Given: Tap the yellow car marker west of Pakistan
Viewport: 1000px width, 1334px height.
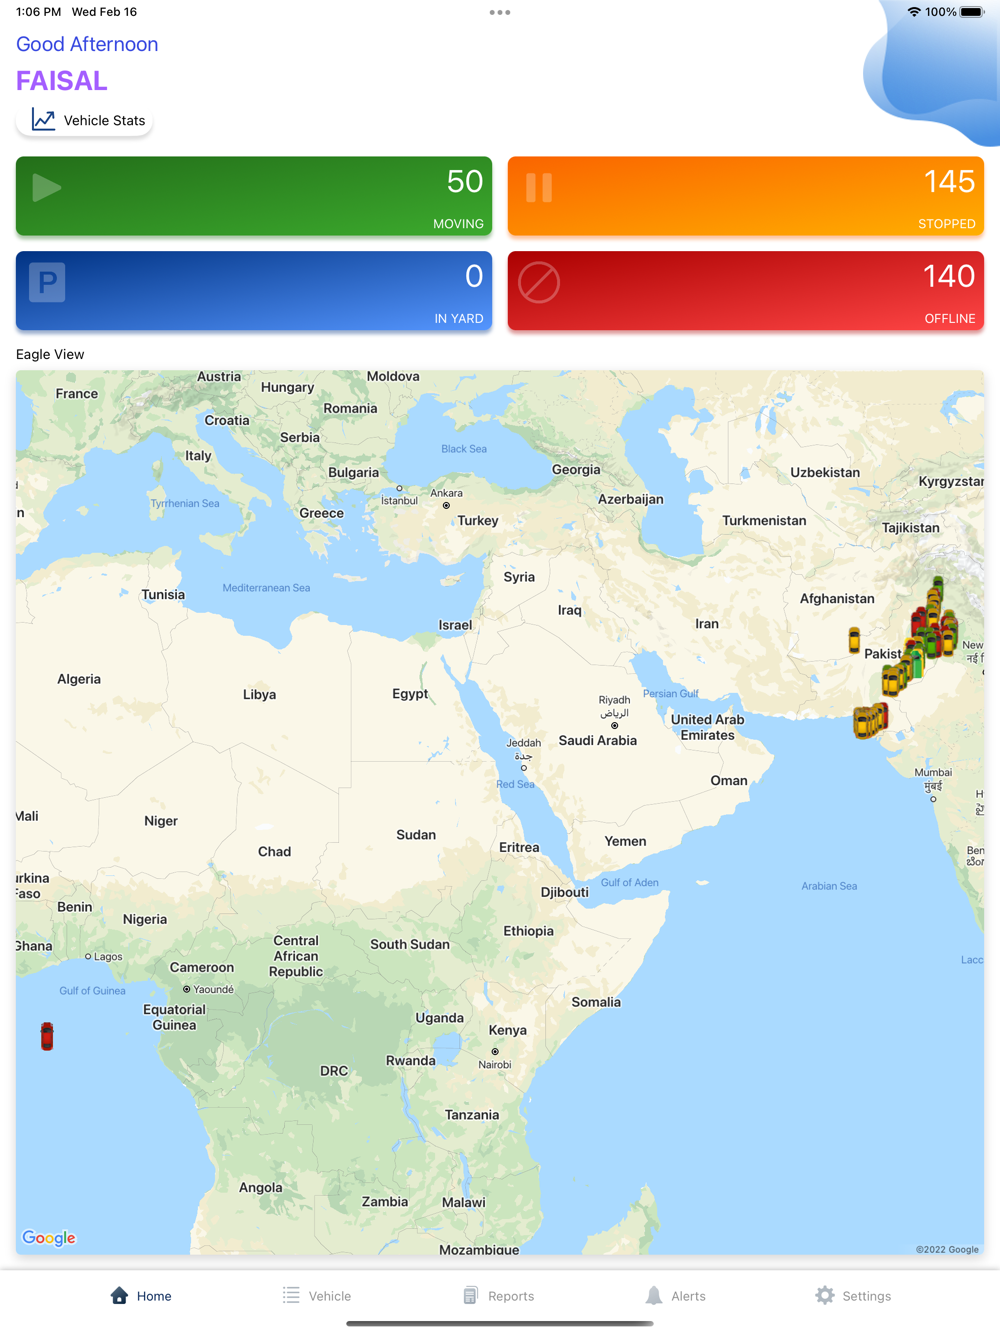Looking at the screenshot, I should click(854, 640).
